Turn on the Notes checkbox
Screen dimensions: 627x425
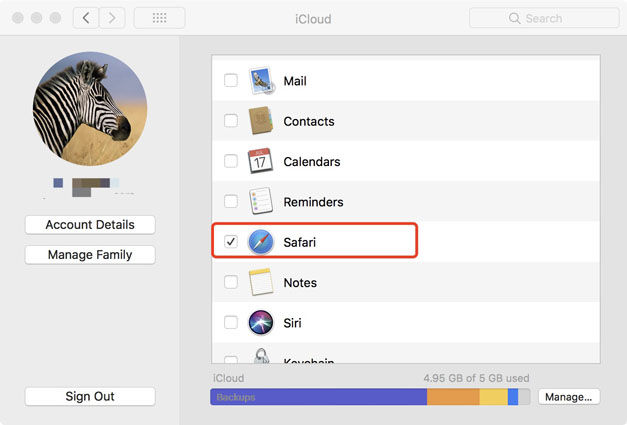[x=231, y=282]
